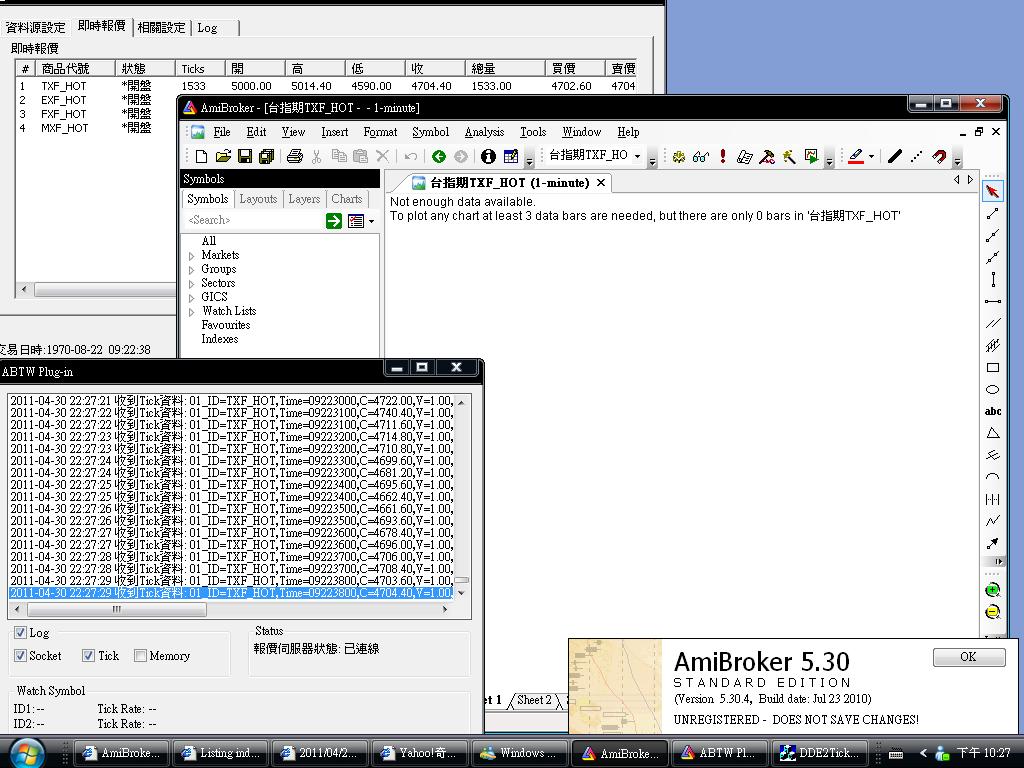Viewport: 1024px width, 768px height.
Task: Click the glasses icon in the toolbar
Action: 701,156
